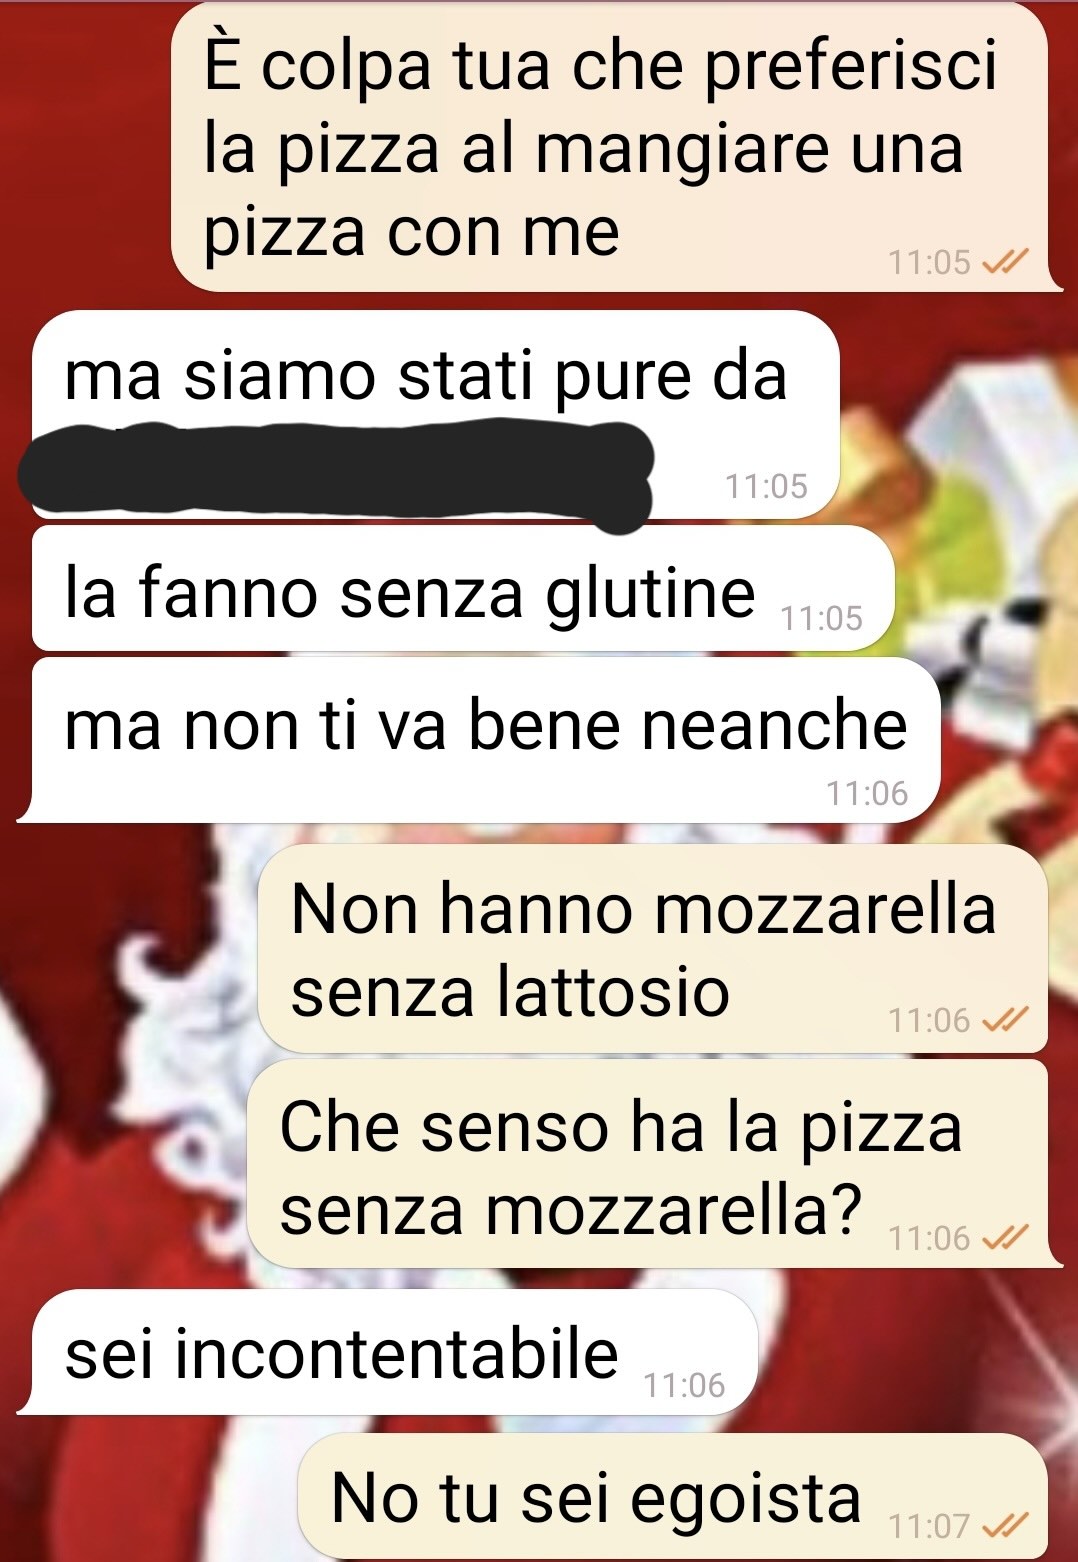Screen dimensions: 1078x1562
Task: Click read ticks next to 'senza mozzarella?'
Action: [x=1005, y=1238]
